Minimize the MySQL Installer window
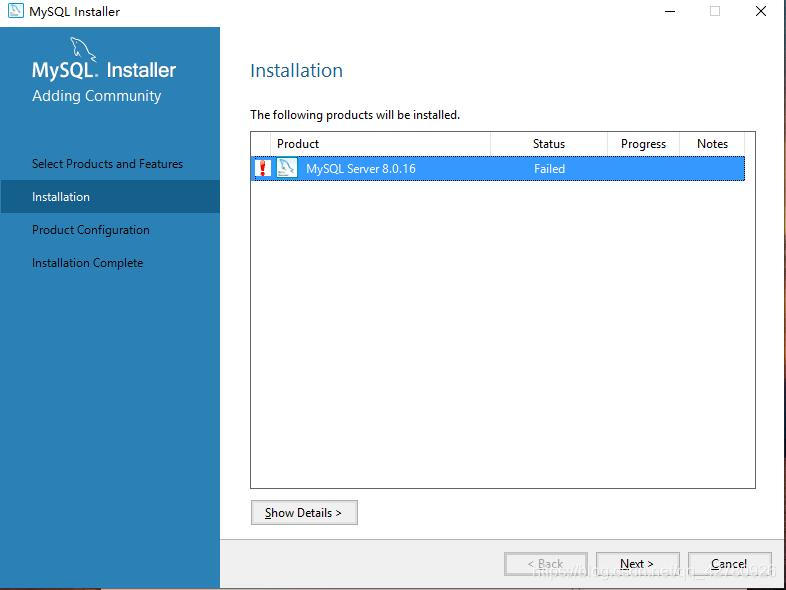Screen dimensions: 786x590 (x=670, y=11)
